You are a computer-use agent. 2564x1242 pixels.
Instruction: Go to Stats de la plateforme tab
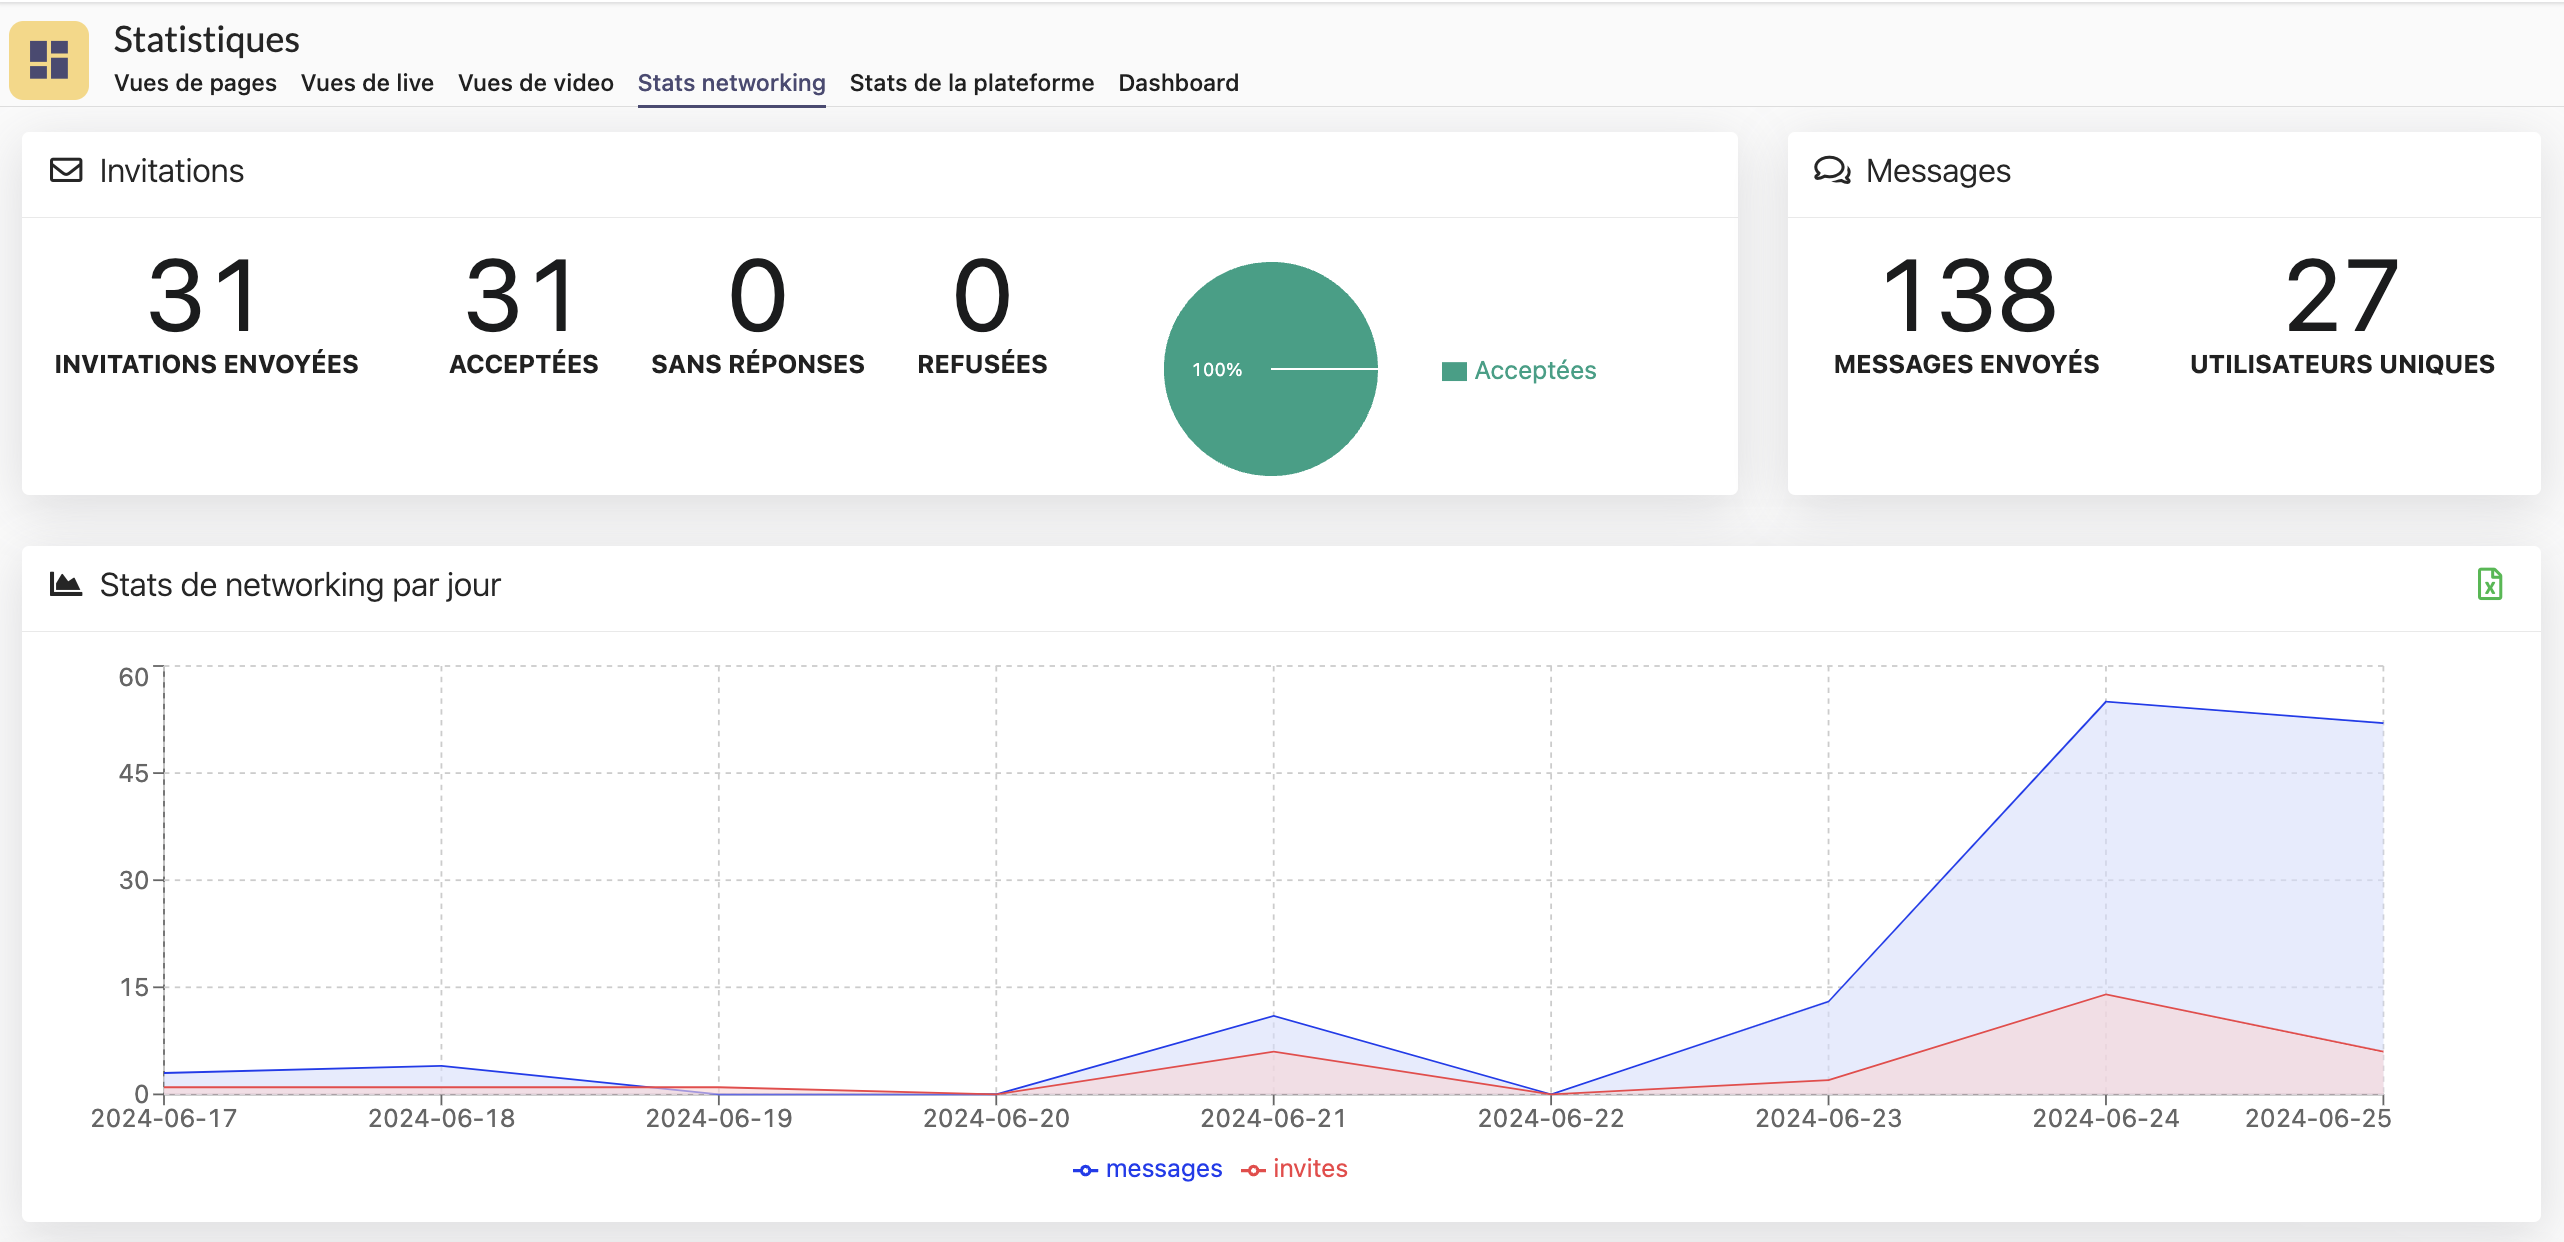click(x=971, y=83)
